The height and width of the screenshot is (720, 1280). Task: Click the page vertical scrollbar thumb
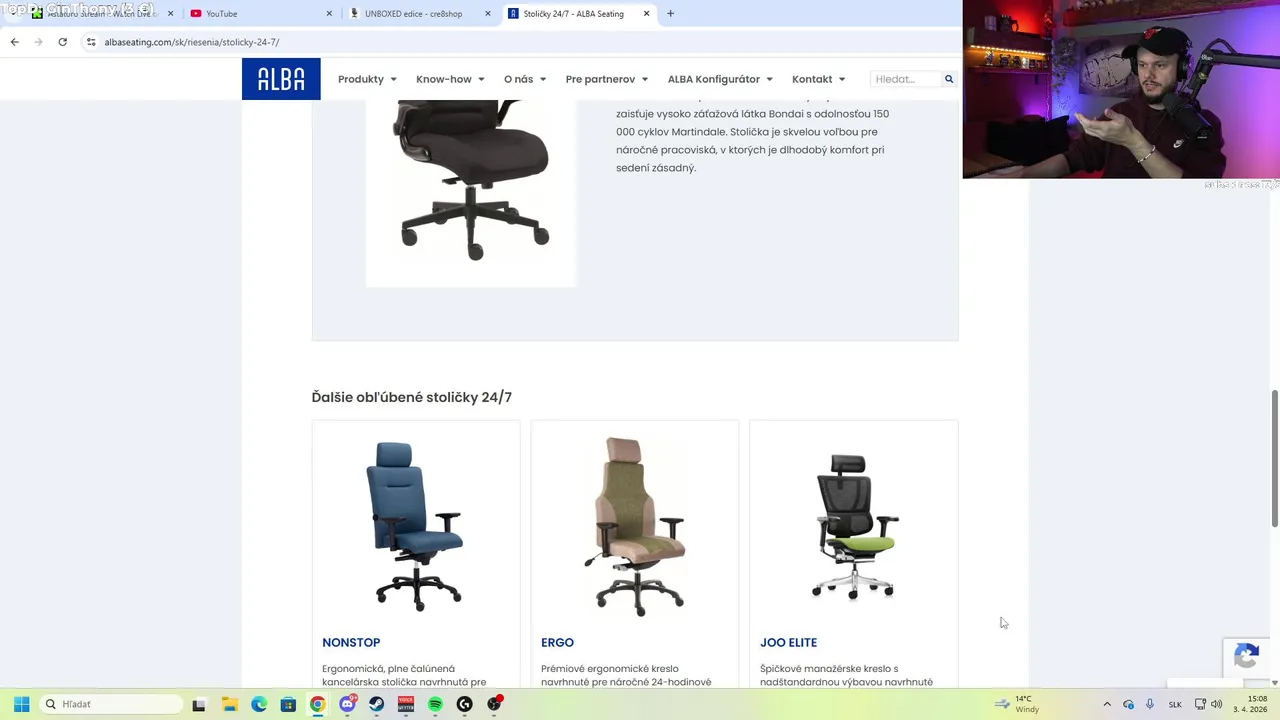1274,458
